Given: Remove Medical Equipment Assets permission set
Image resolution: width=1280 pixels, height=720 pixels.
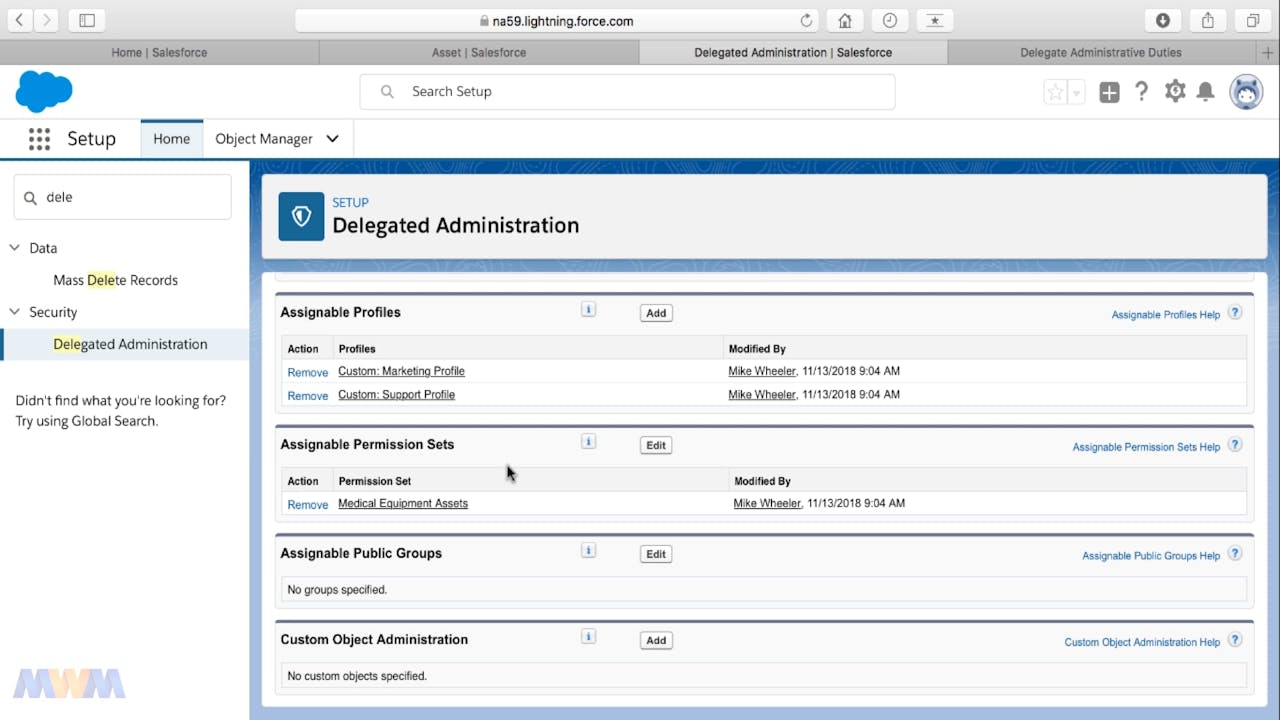Looking at the screenshot, I should point(308,505).
